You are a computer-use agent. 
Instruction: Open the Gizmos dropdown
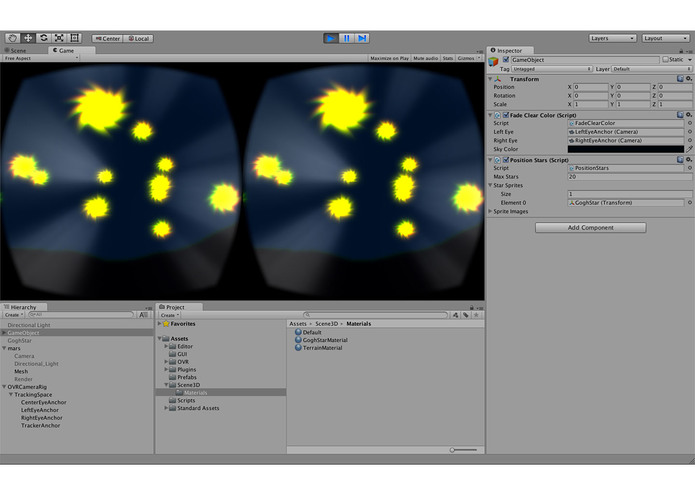click(469, 58)
